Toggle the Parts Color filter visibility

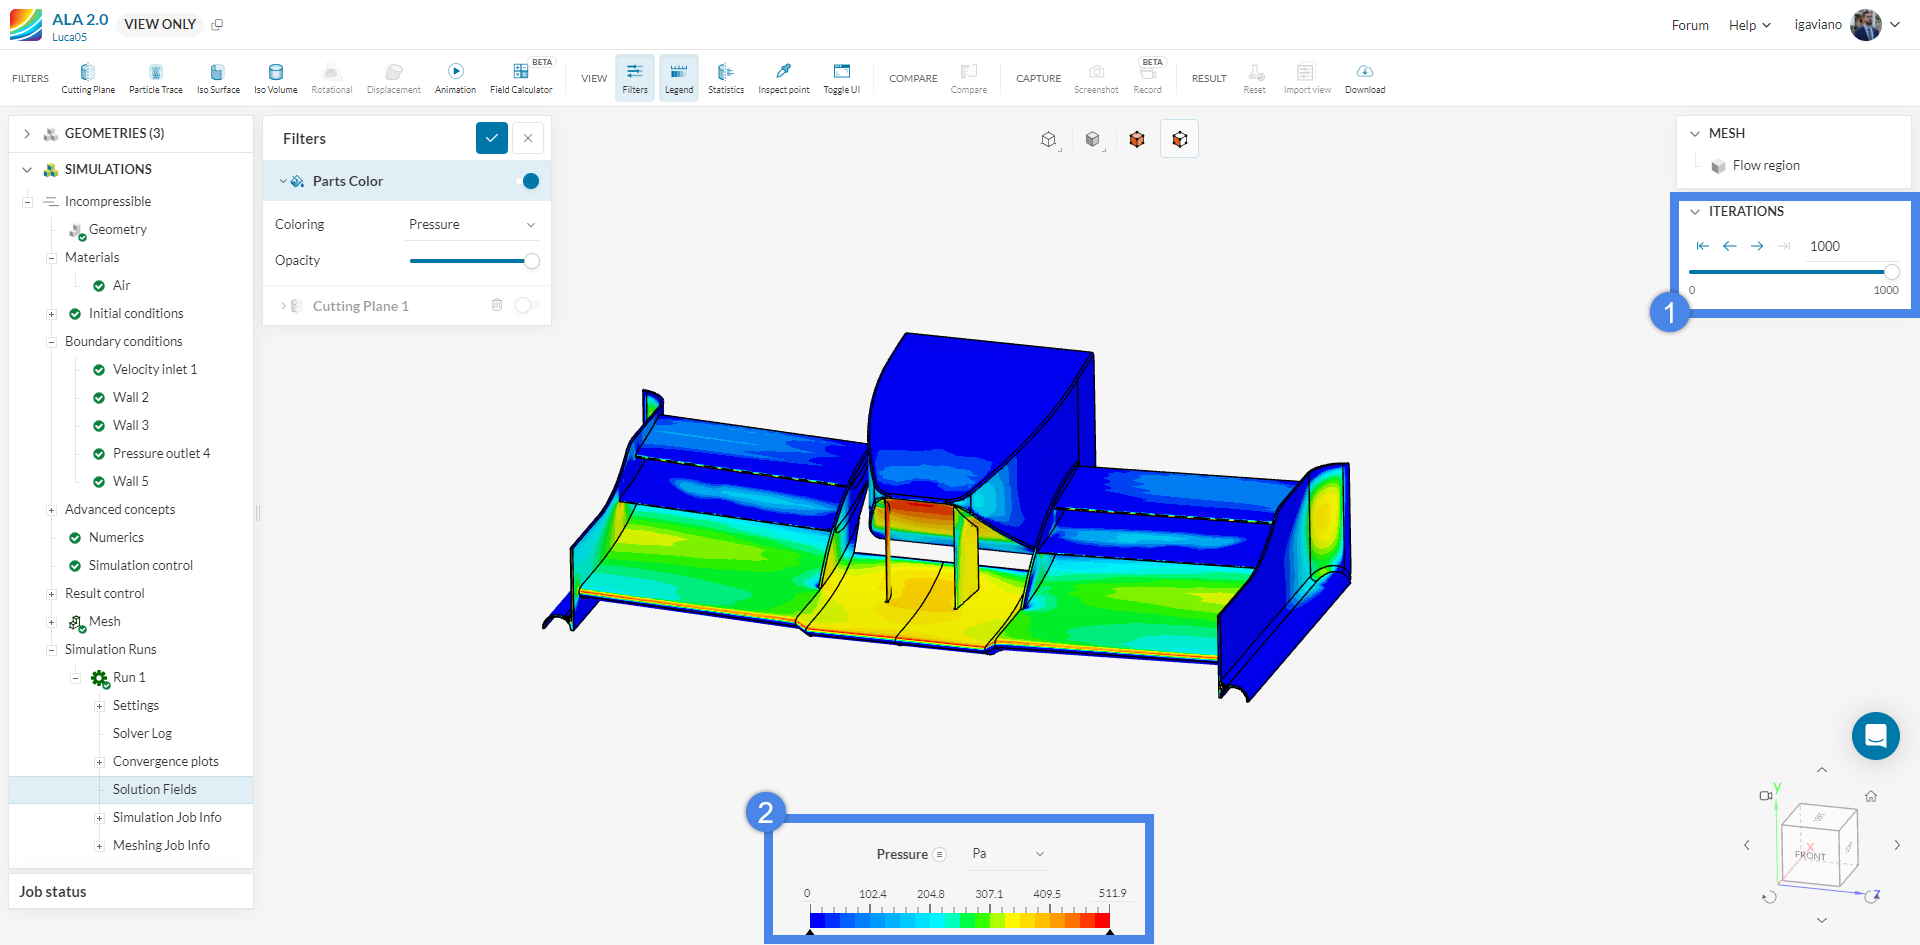coord(529,181)
